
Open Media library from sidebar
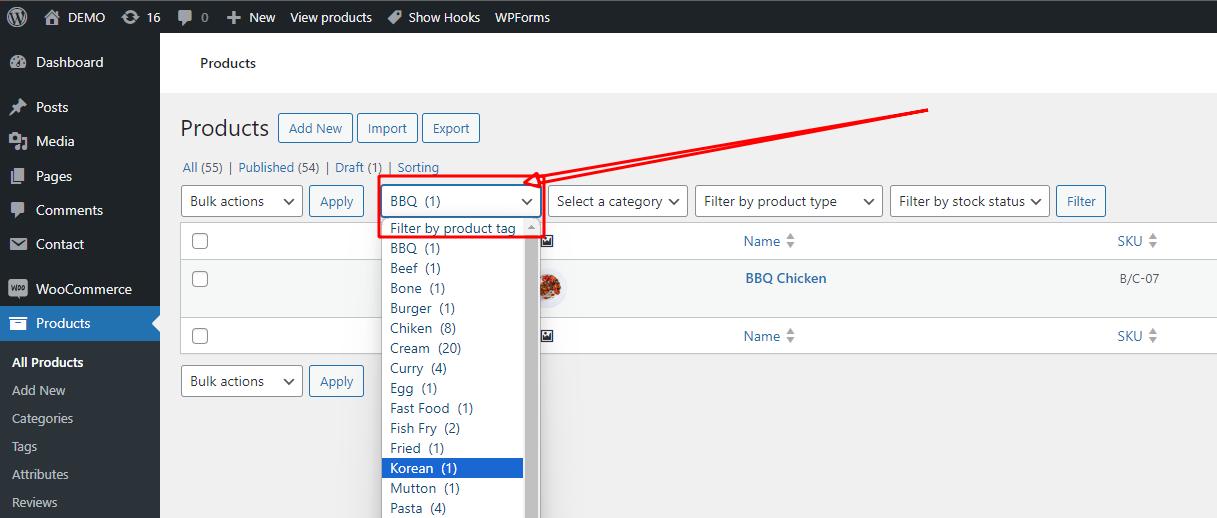pyautogui.click(x=55, y=141)
